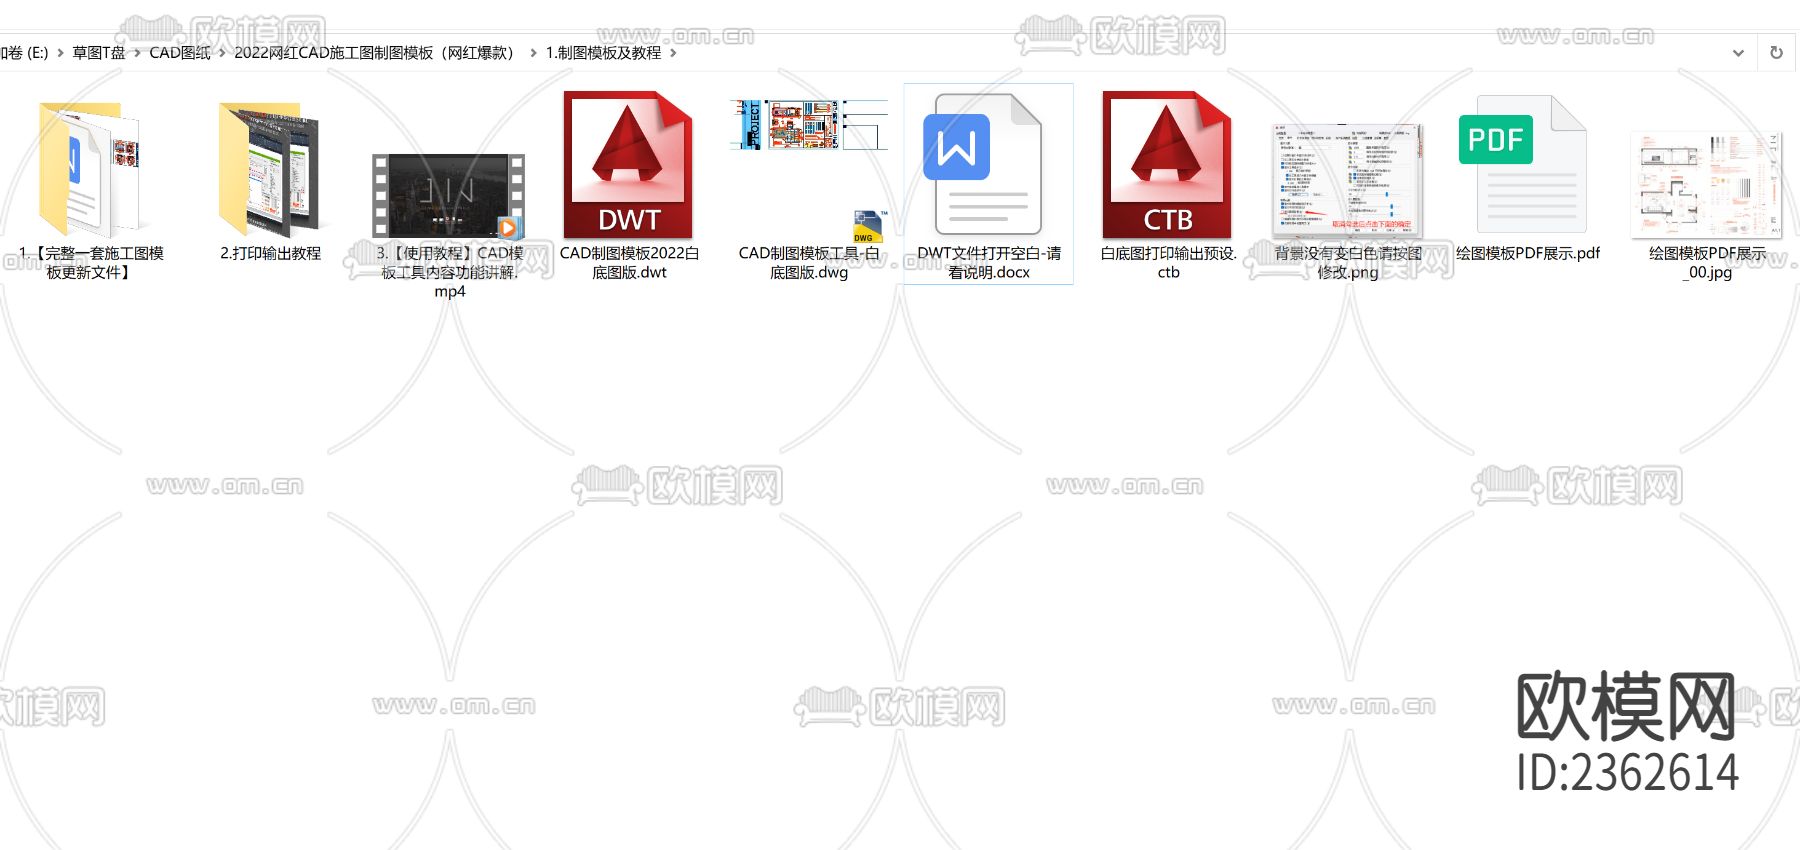Expand chevron after (E:) drive breadcrumb
Screen dimensions: 1800x850
60,53
